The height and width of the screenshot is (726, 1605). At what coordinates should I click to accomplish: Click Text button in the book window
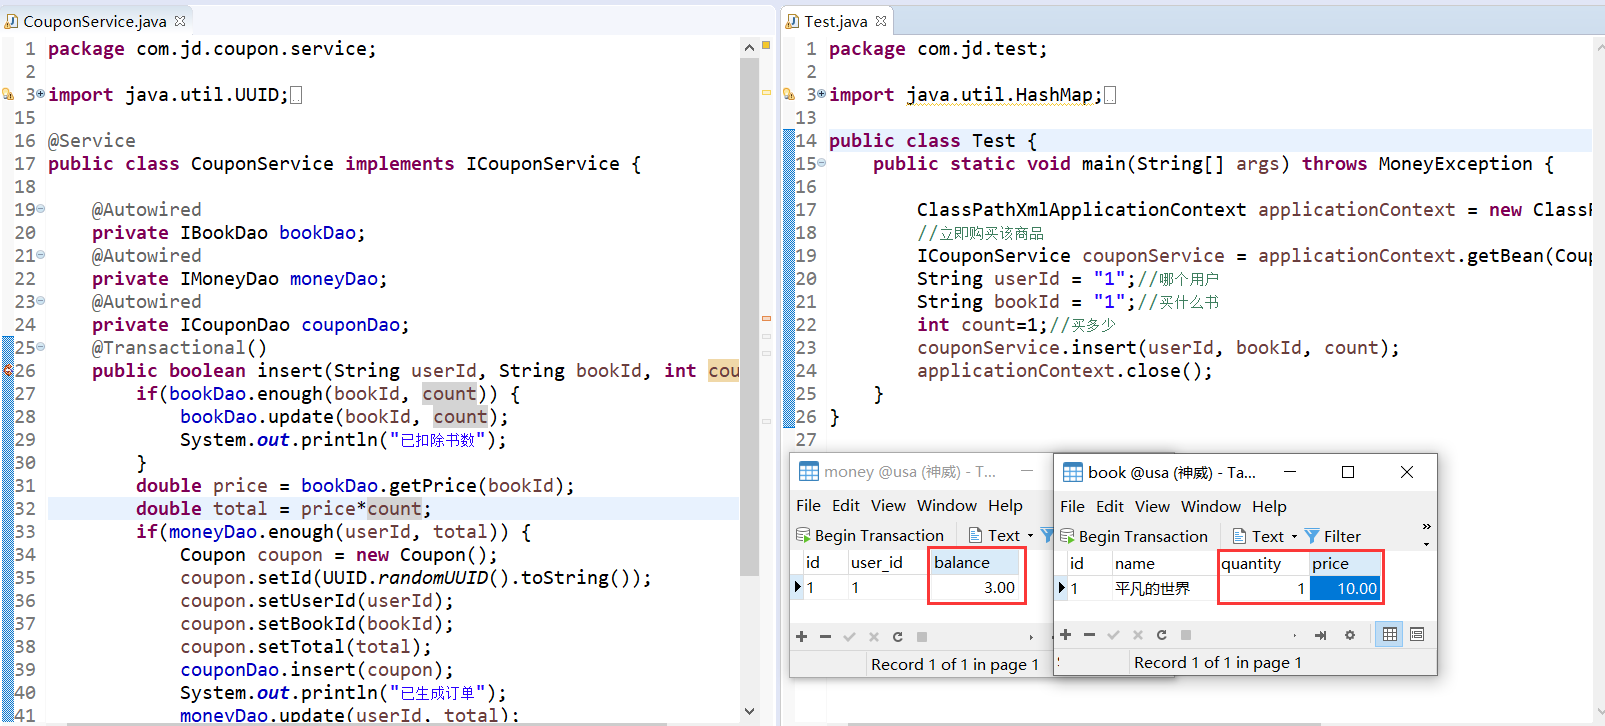click(x=1259, y=536)
